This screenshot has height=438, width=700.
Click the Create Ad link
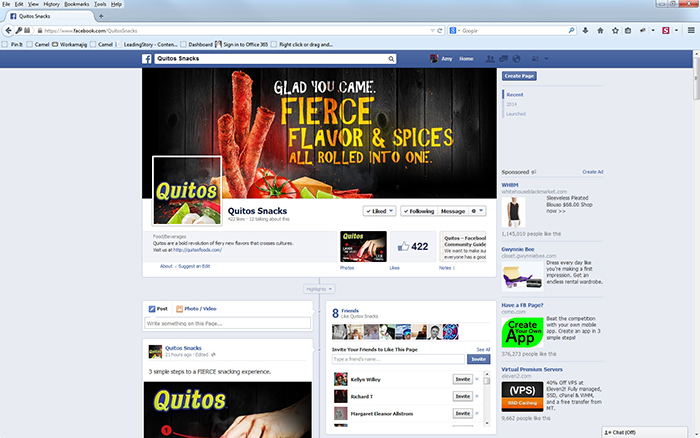click(592, 172)
